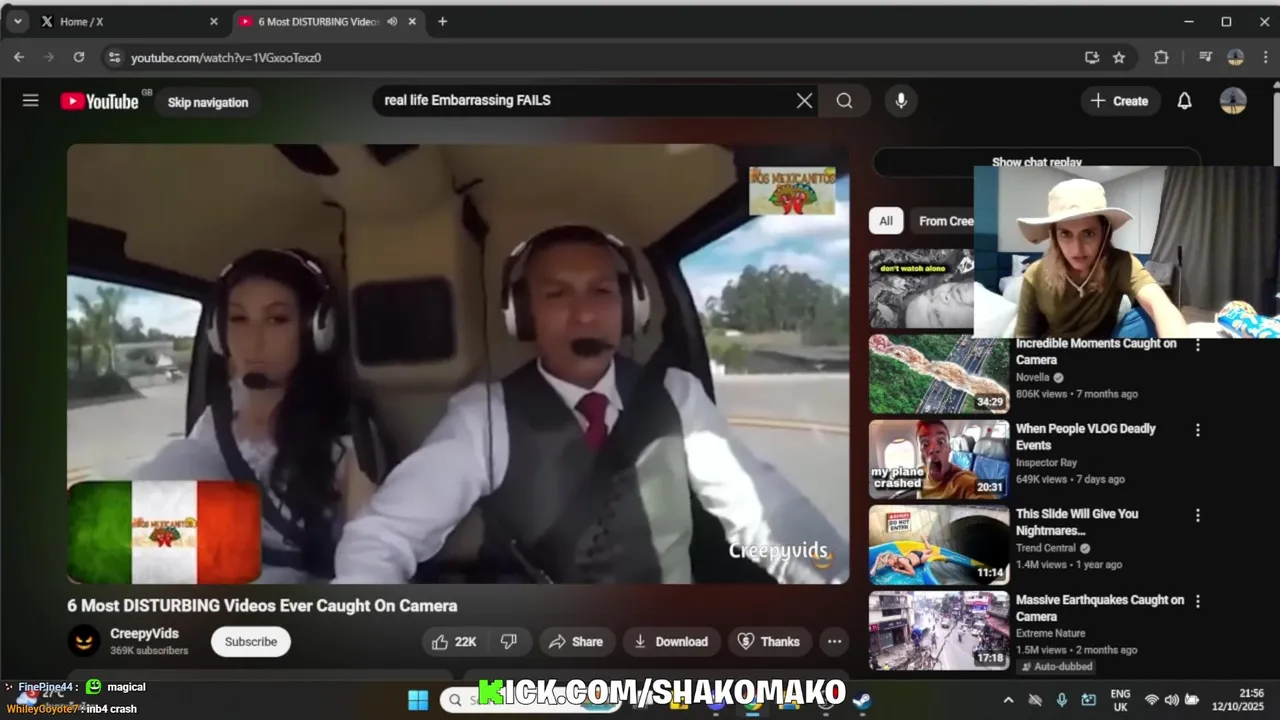Screen dimensions: 1280x720
Task: Open options for When People VLOG video
Action: [1197, 430]
